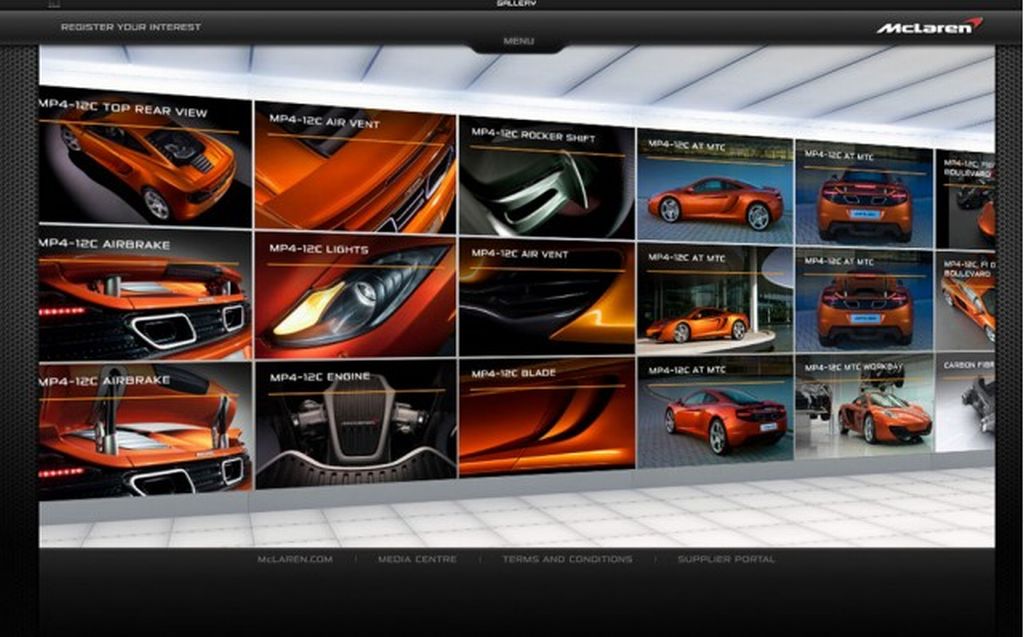
Task: View the MP4-12C Engine image
Action: (355, 423)
